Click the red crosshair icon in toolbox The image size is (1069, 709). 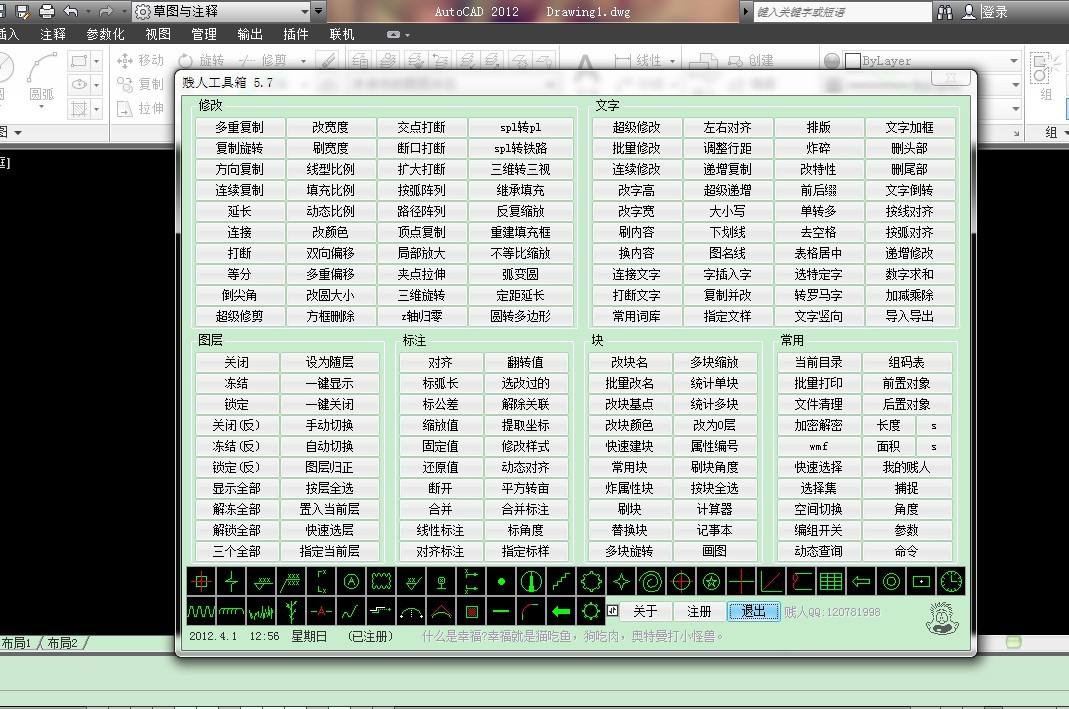(201, 581)
